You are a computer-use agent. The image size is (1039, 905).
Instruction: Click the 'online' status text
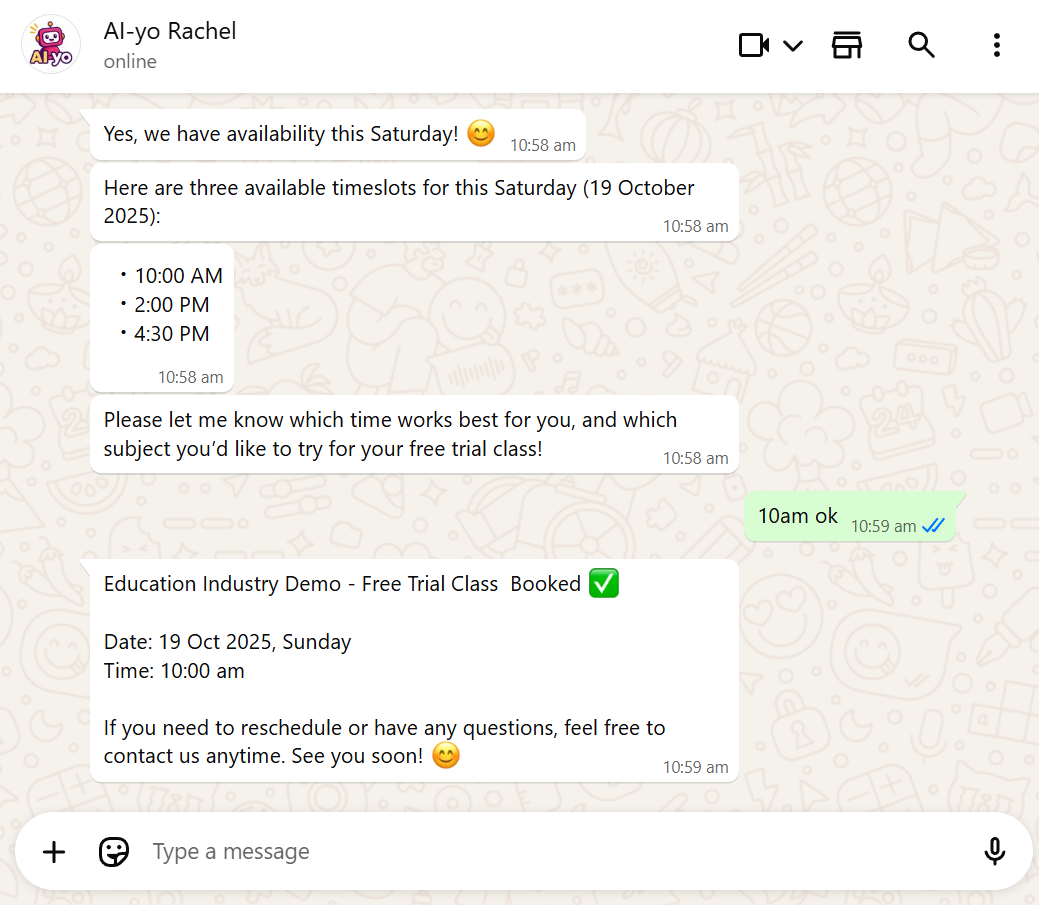pyautogui.click(x=130, y=61)
